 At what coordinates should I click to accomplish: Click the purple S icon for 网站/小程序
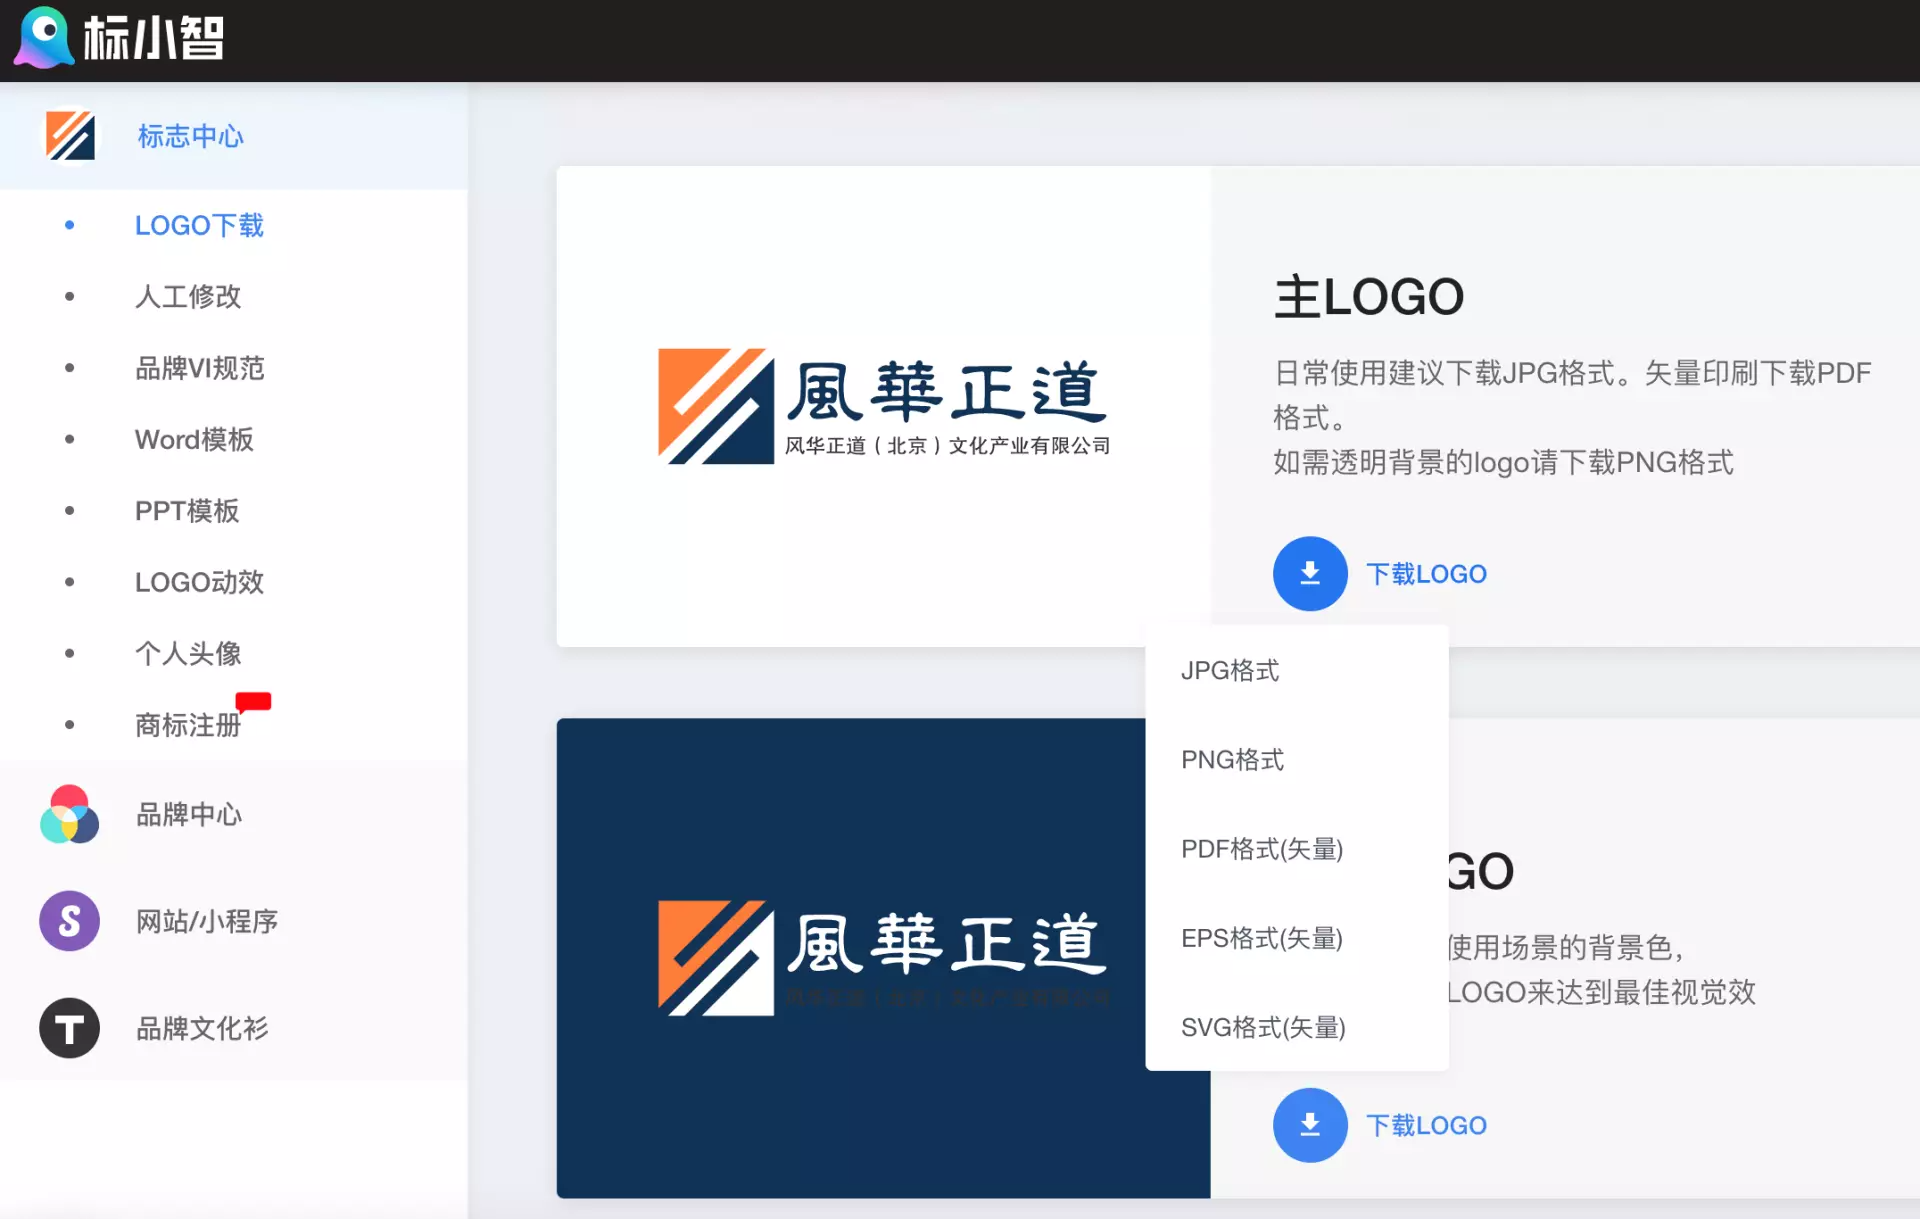(x=69, y=921)
